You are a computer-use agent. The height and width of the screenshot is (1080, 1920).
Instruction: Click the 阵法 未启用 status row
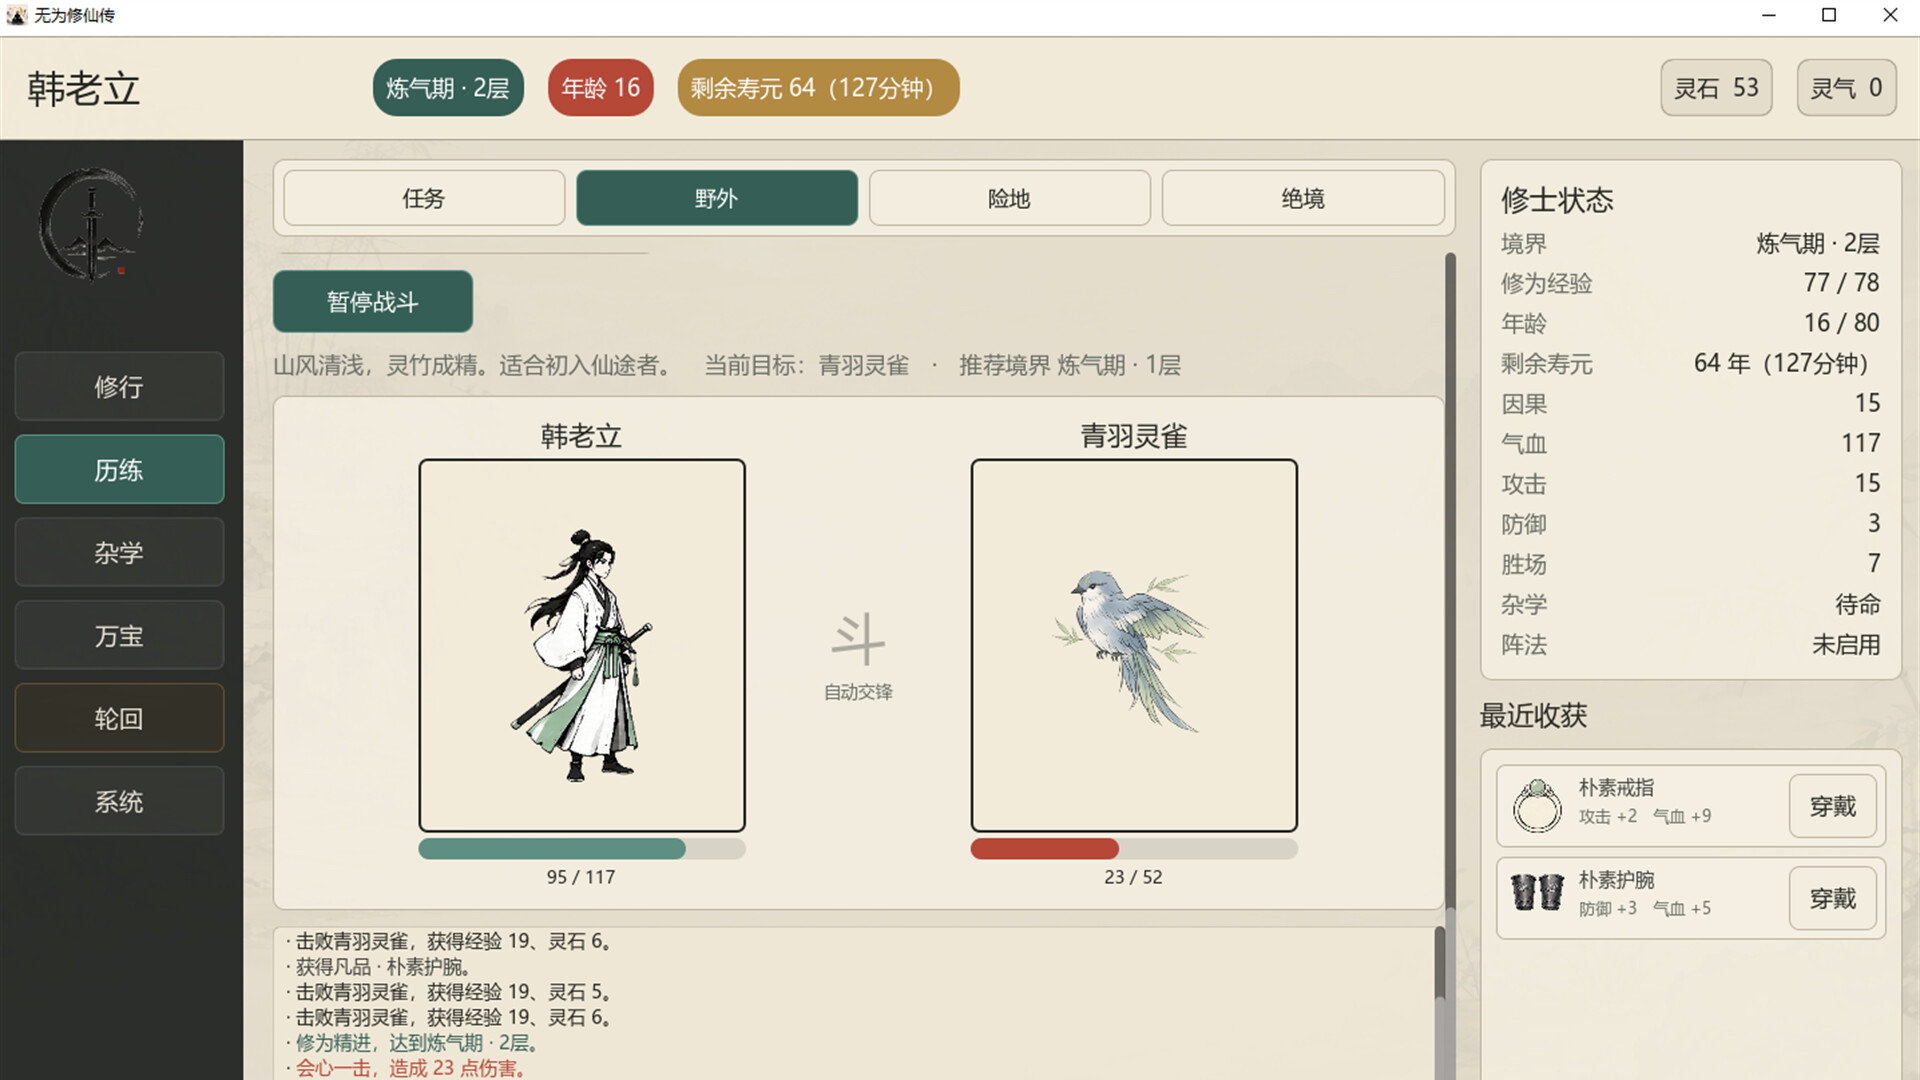[x=1690, y=644]
